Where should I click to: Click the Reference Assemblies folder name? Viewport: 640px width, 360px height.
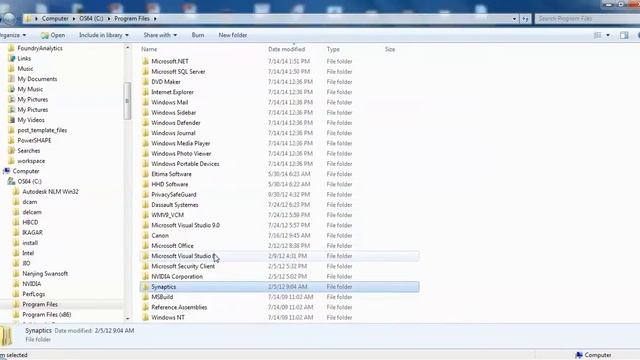(x=179, y=307)
